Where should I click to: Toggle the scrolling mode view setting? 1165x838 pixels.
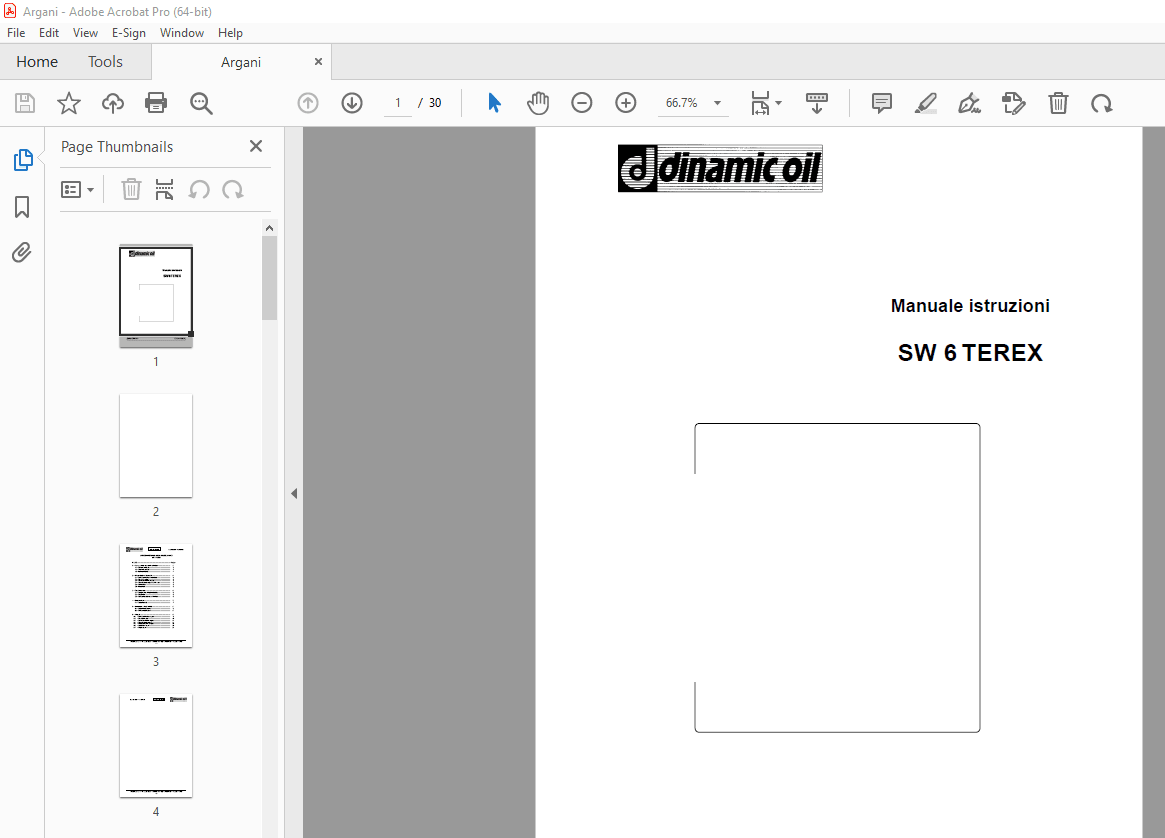coord(817,102)
